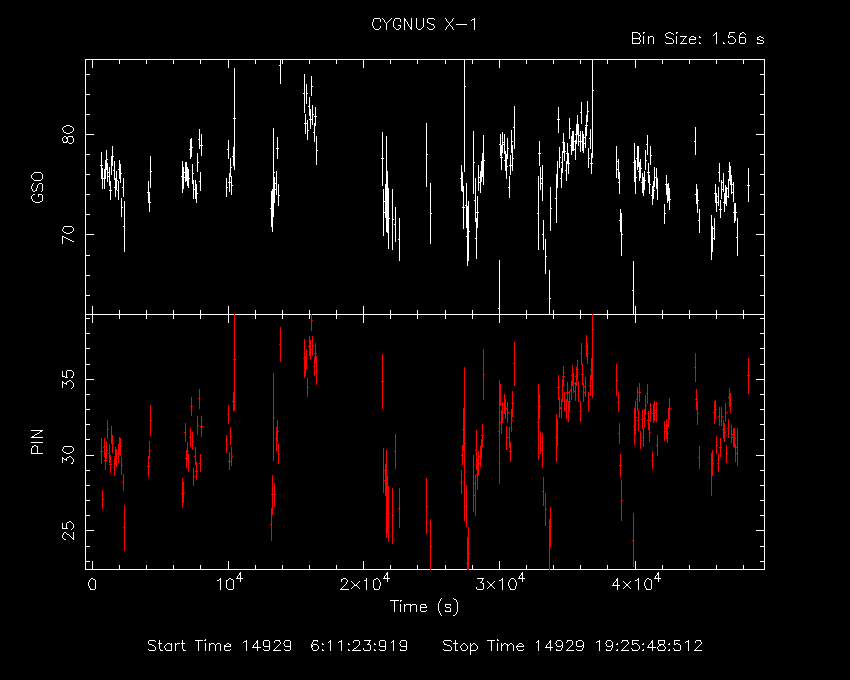Screen dimensions: 850x680
Task: Select the Stop Time 14929 19:25:48:512 text
Action: [x=572, y=646]
